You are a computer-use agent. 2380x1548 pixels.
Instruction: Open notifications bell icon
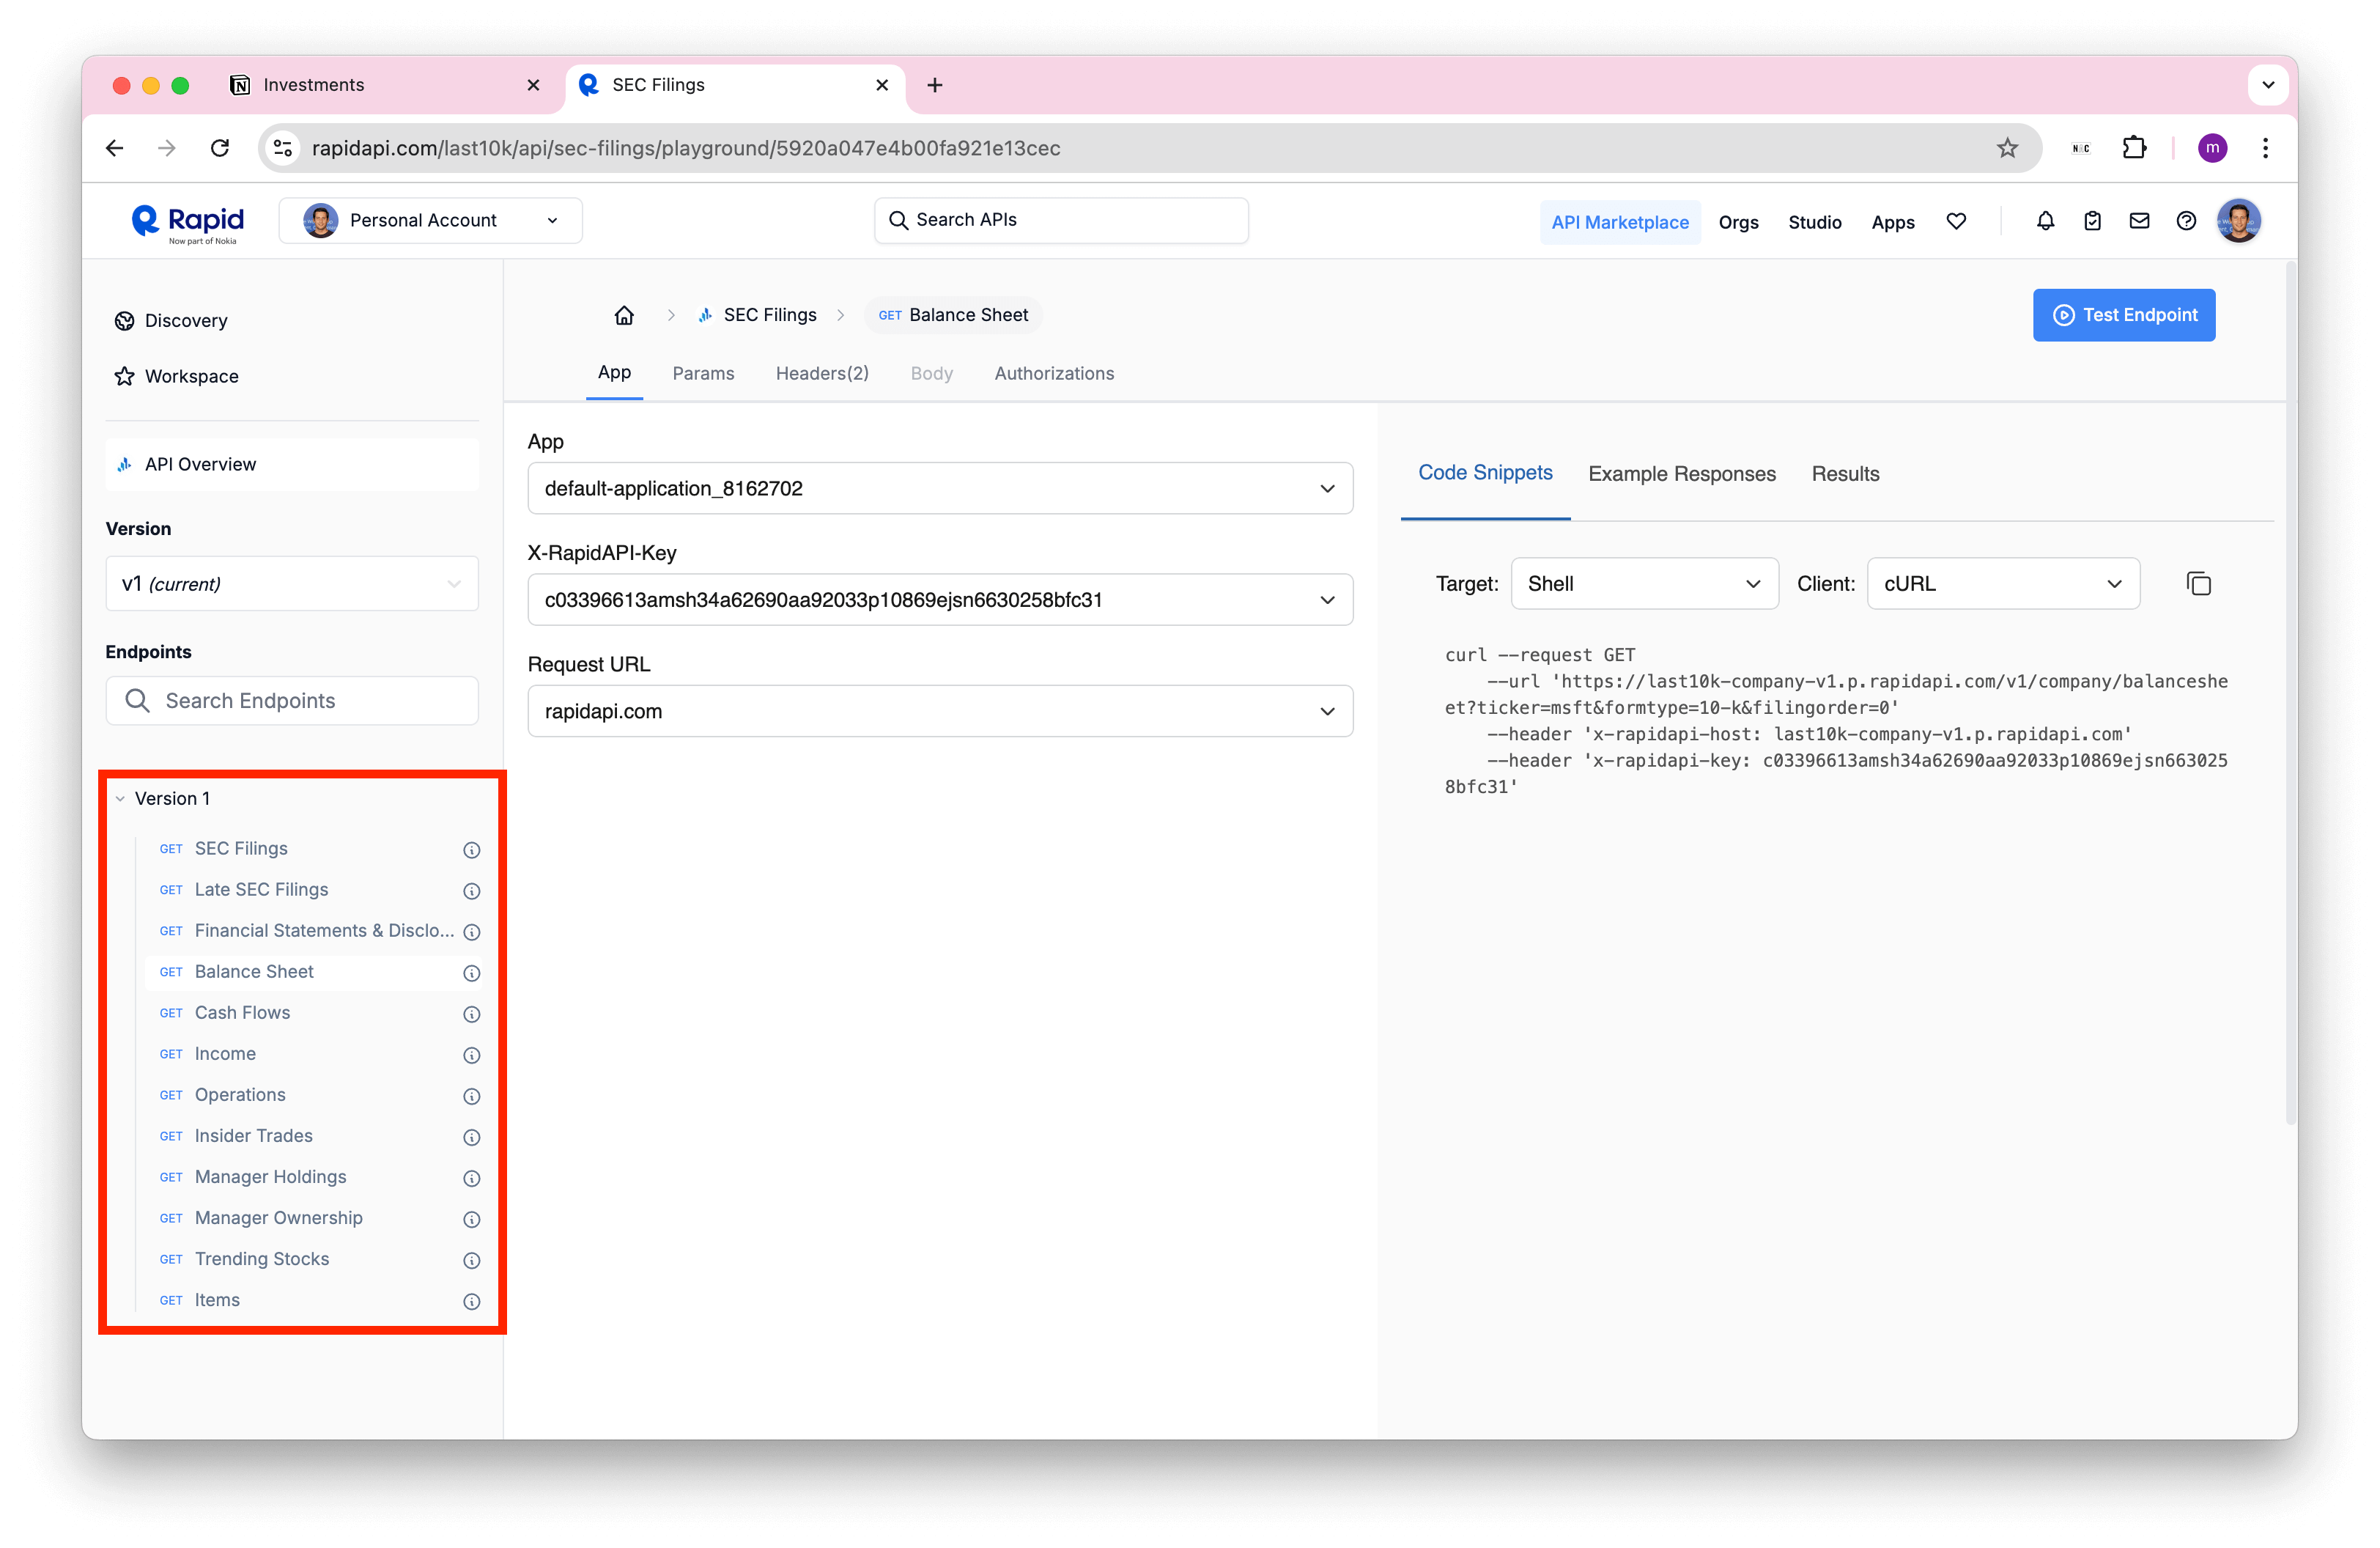coord(2045,222)
